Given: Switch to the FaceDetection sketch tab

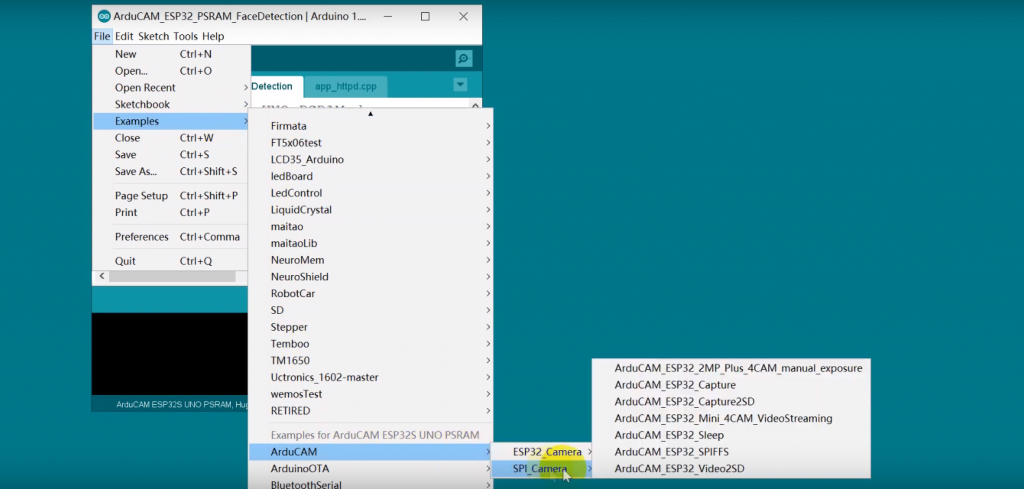Looking at the screenshot, I should (x=276, y=86).
